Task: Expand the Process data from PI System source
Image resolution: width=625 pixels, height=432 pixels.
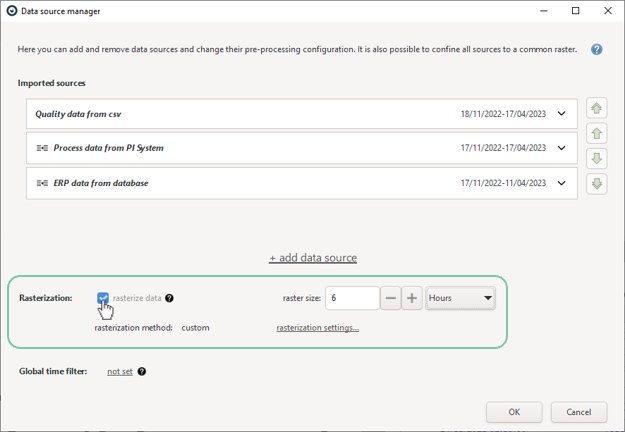Action: pos(561,148)
